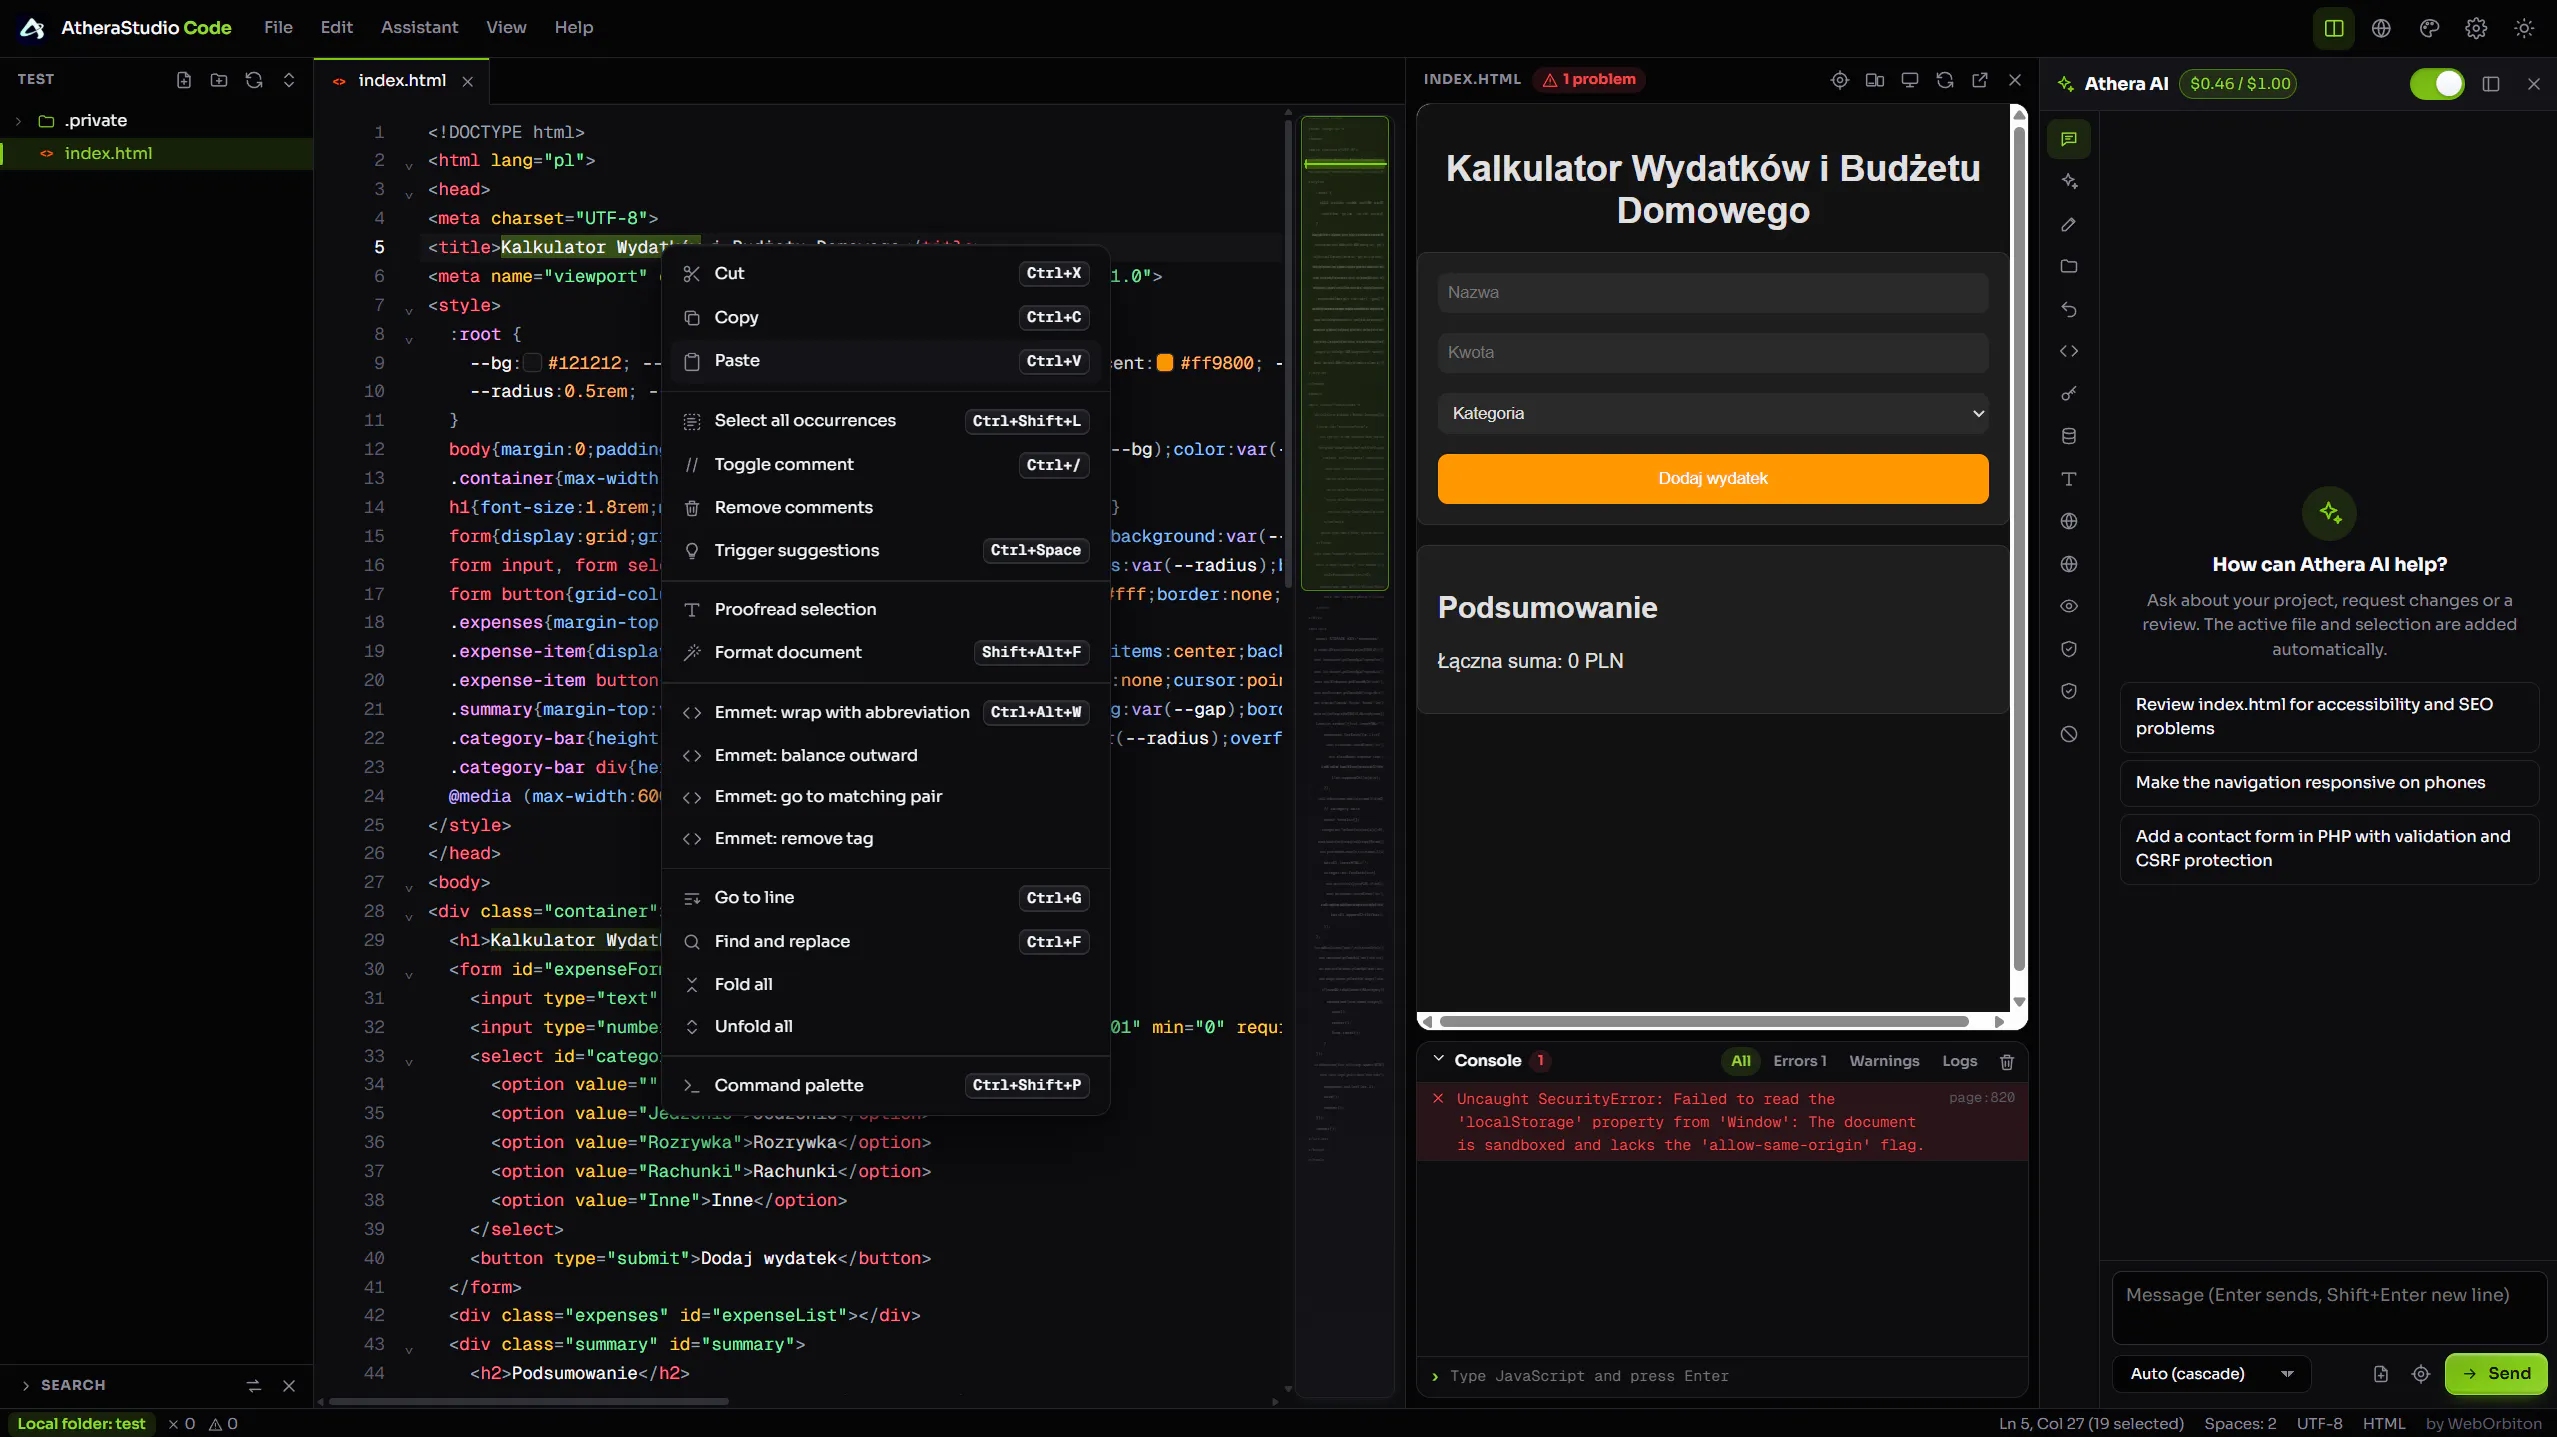The height and width of the screenshot is (1437, 2557).
Task: Open the key icon in AI sidebar
Action: tap(2069, 394)
